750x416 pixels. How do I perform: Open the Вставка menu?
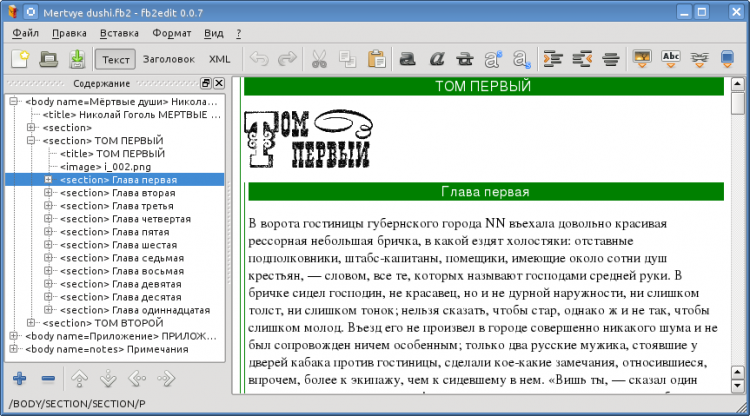coord(119,33)
